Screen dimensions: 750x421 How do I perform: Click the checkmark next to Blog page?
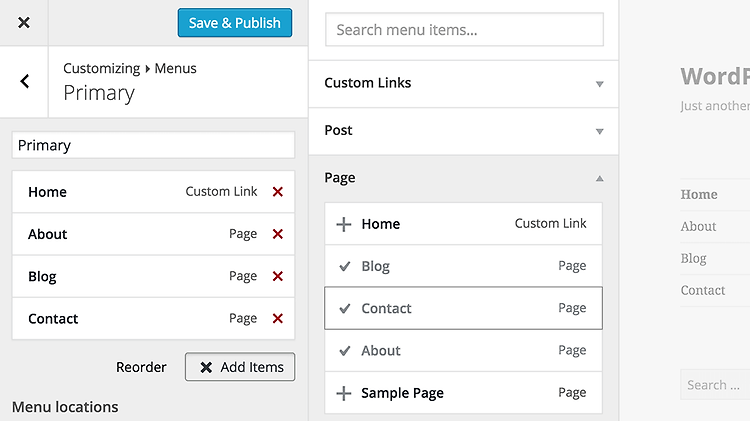pos(344,266)
